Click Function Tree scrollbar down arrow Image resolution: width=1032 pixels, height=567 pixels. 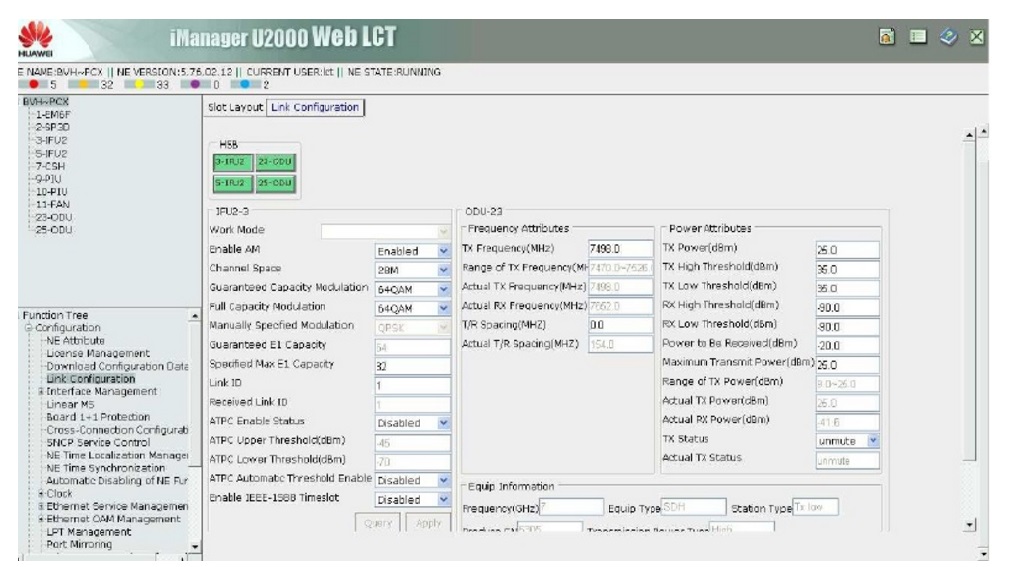click(x=195, y=547)
